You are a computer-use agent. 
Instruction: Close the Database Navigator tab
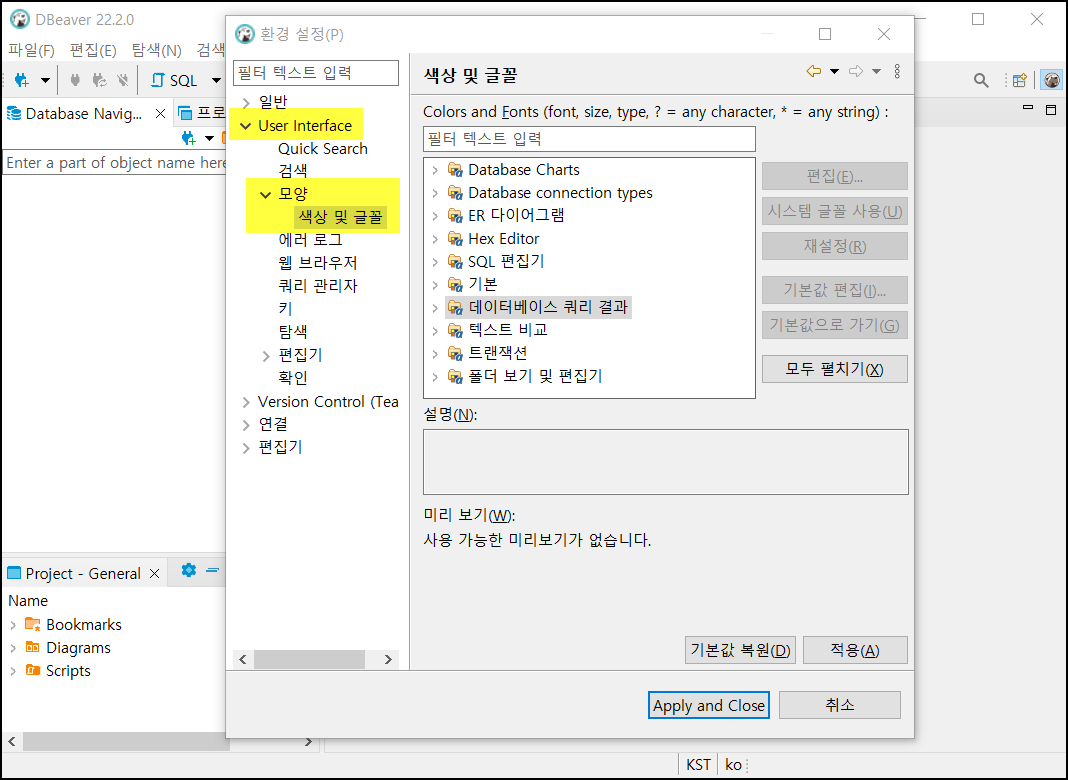tap(160, 114)
